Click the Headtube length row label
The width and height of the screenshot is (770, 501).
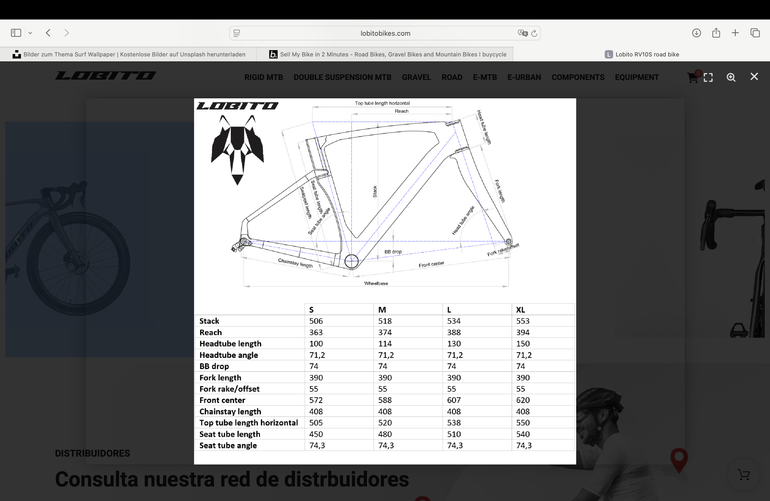[x=230, y=344]
